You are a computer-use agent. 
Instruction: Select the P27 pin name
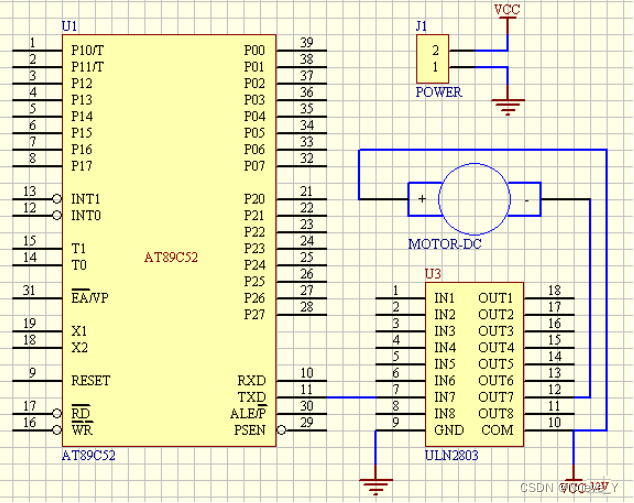point(254,314)
